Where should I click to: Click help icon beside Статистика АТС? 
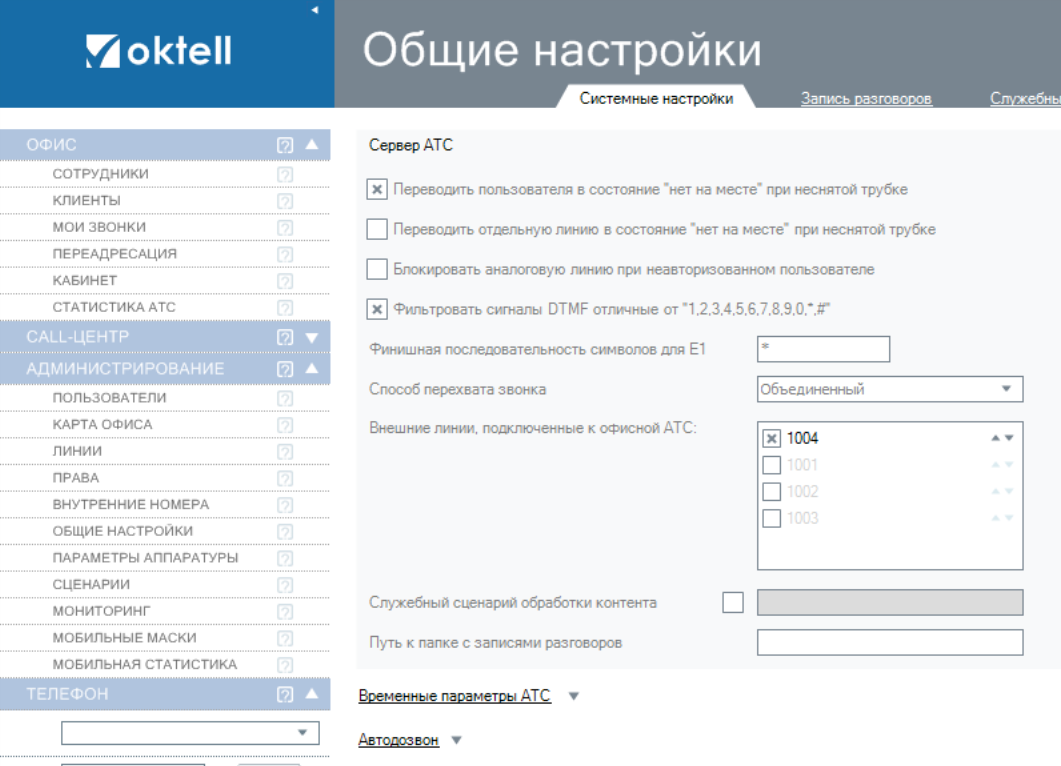click(285, 308)
